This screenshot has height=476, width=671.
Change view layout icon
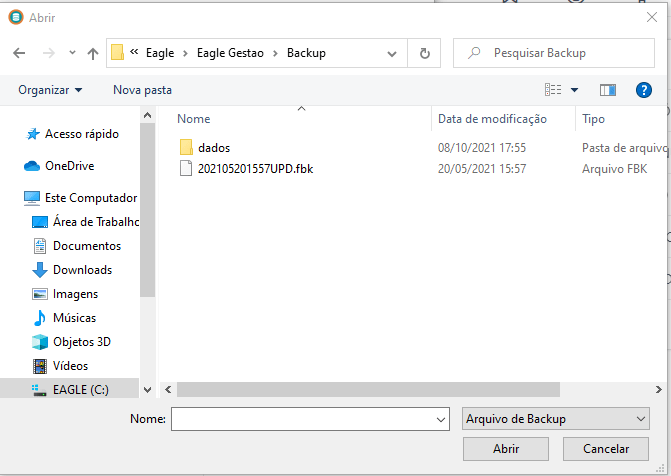[x=553, y=90]
